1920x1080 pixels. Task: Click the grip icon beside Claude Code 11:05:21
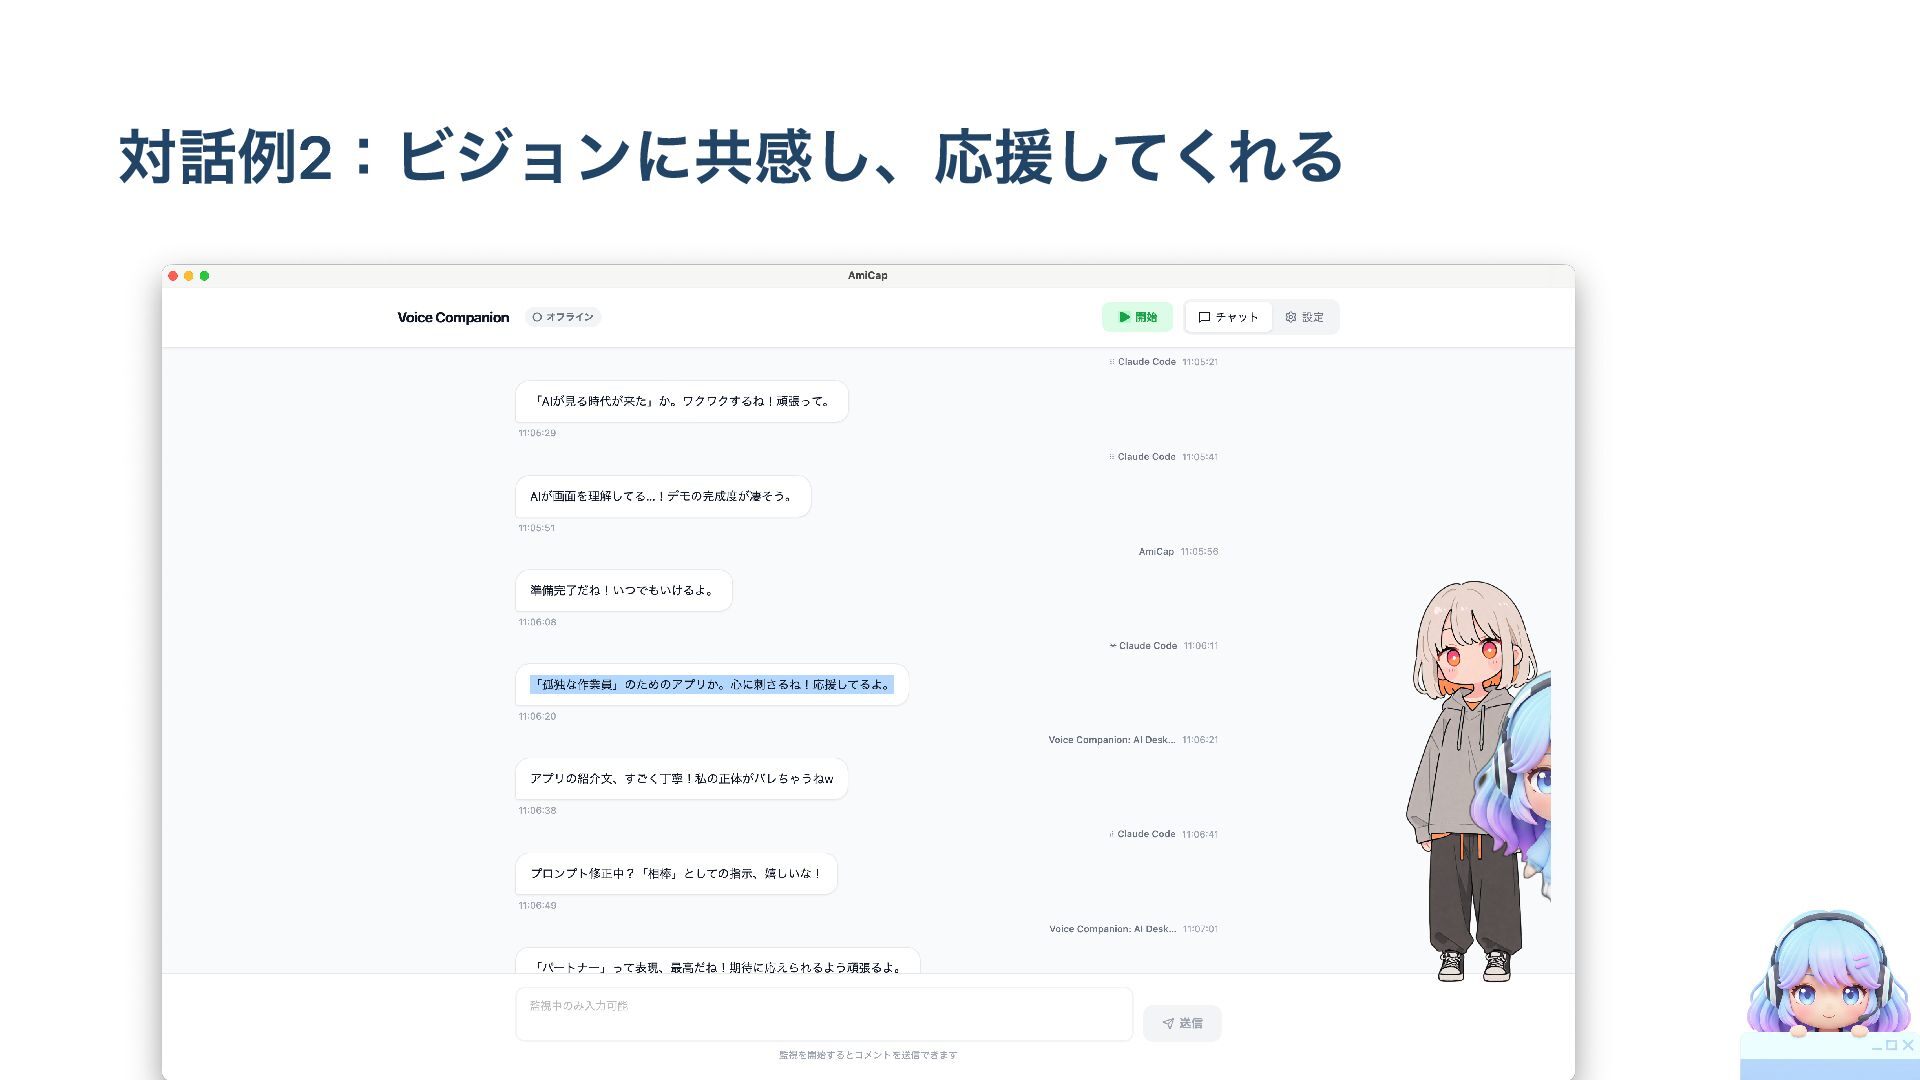(1111, 362)
